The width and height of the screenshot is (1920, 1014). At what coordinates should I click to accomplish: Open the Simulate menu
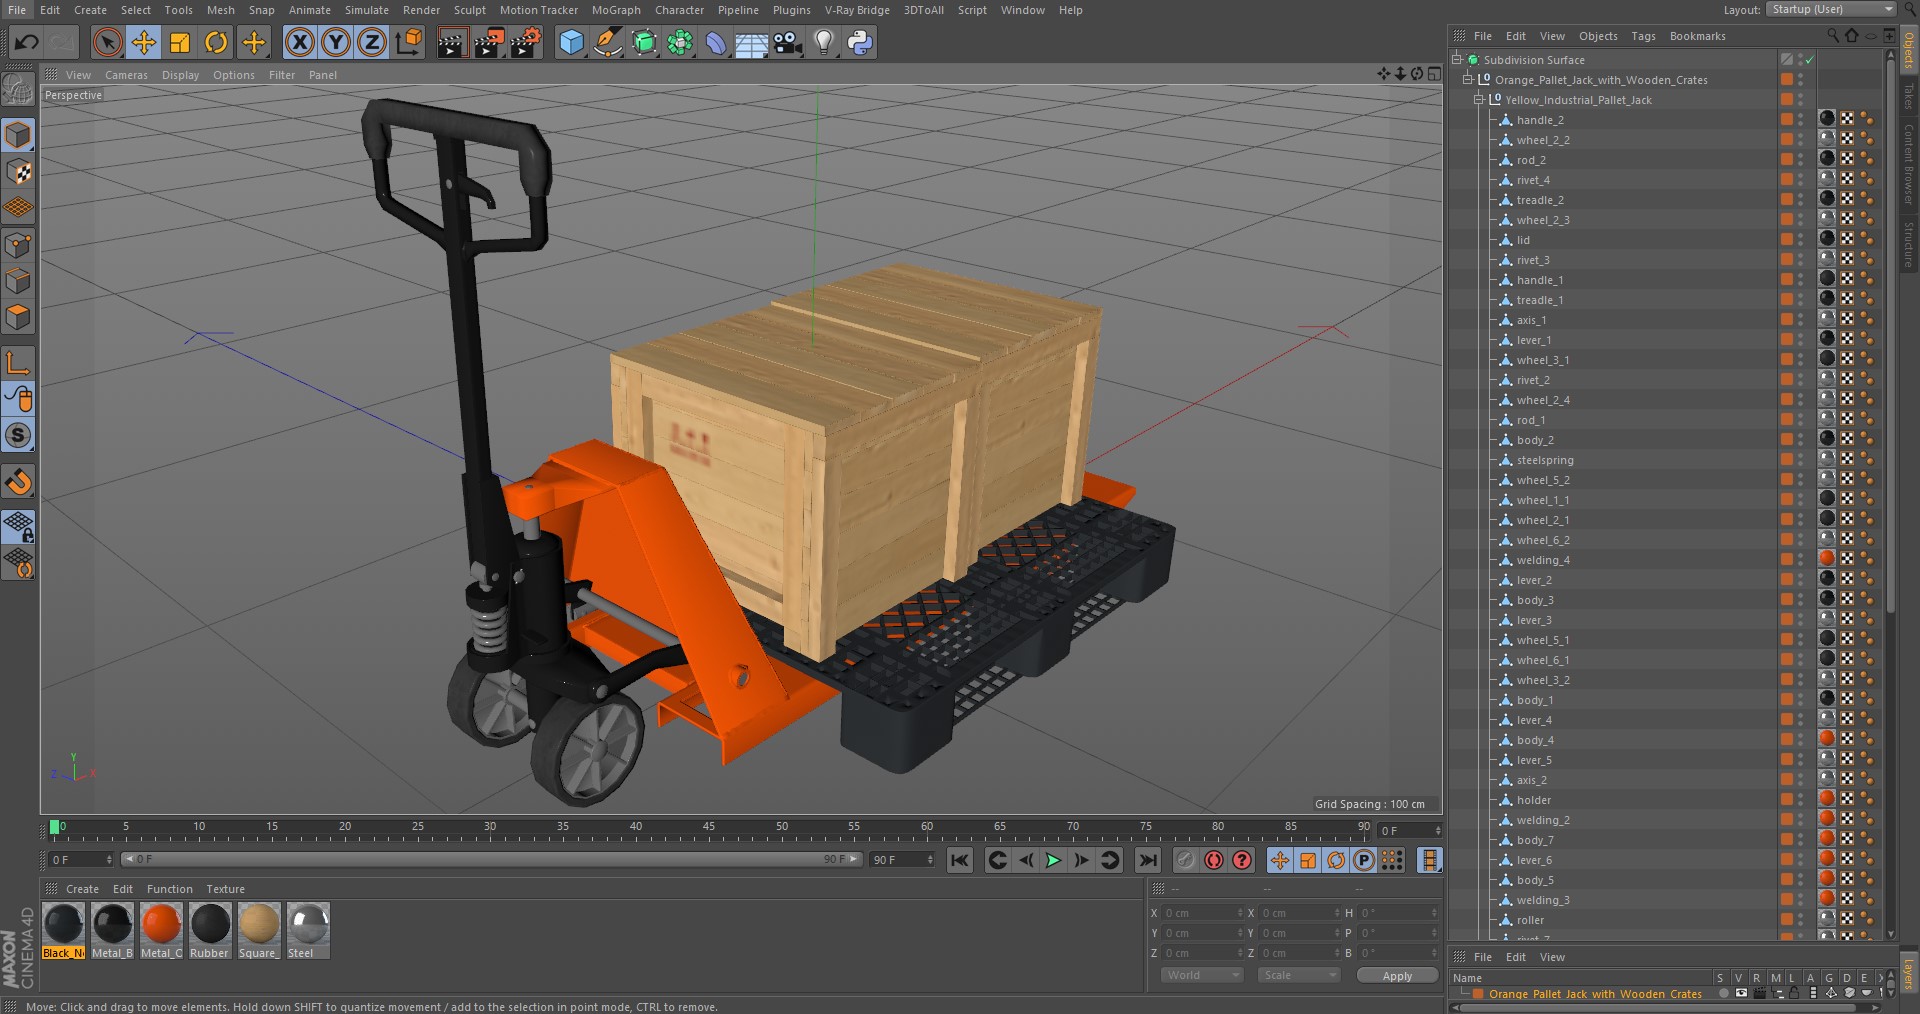pos(367,10)
